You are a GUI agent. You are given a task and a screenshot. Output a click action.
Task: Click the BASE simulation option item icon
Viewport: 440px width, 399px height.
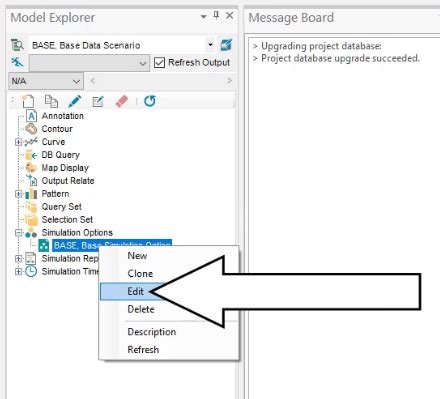coord(44,246)
